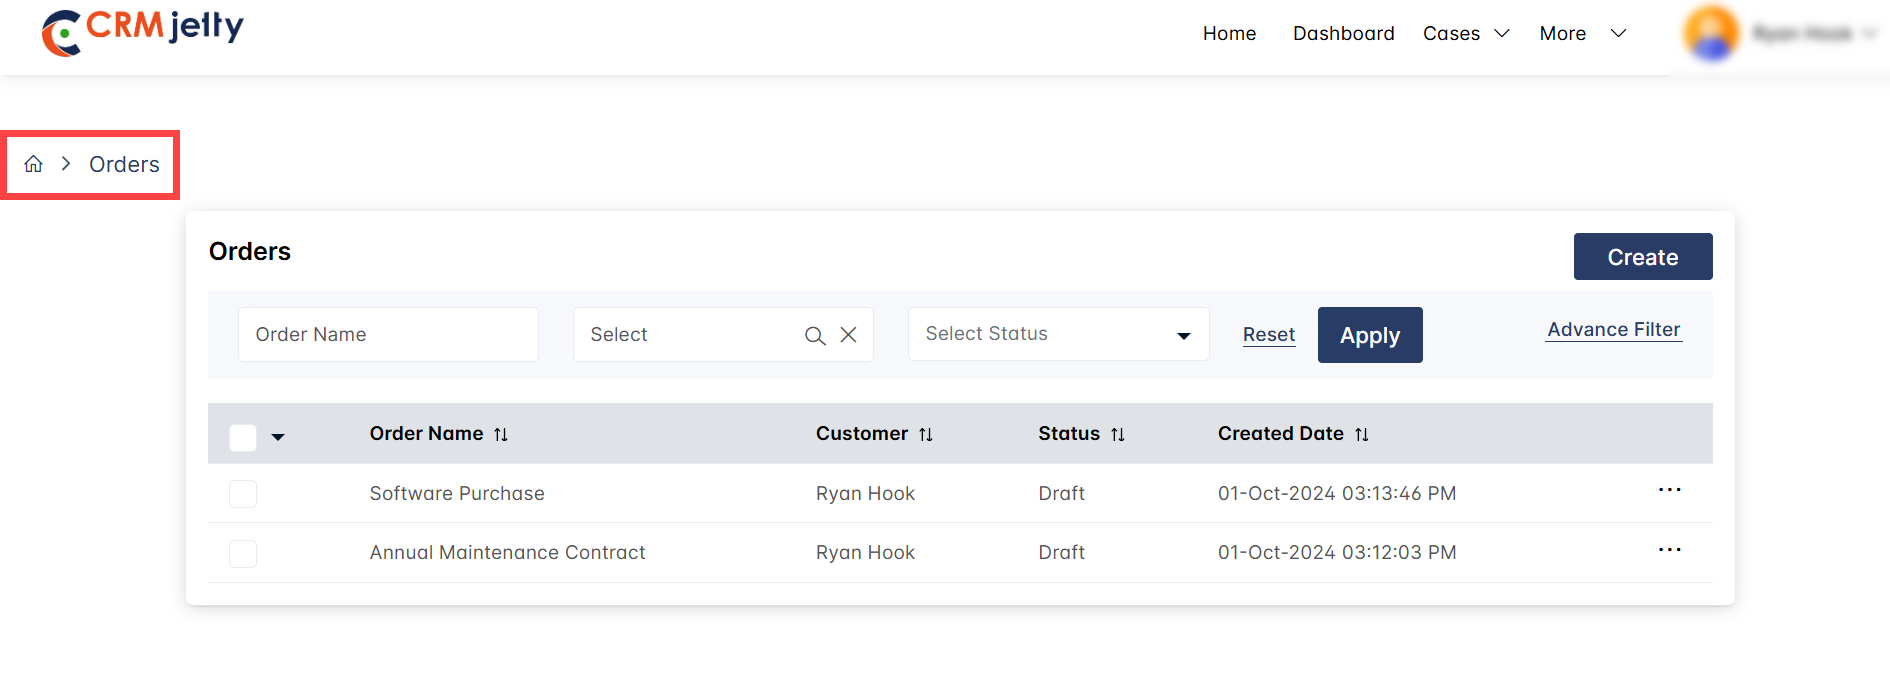1890x677 pixels.
Task: Click the user profile avatar
Action: pyautogui.click(x=1711, y=33)
